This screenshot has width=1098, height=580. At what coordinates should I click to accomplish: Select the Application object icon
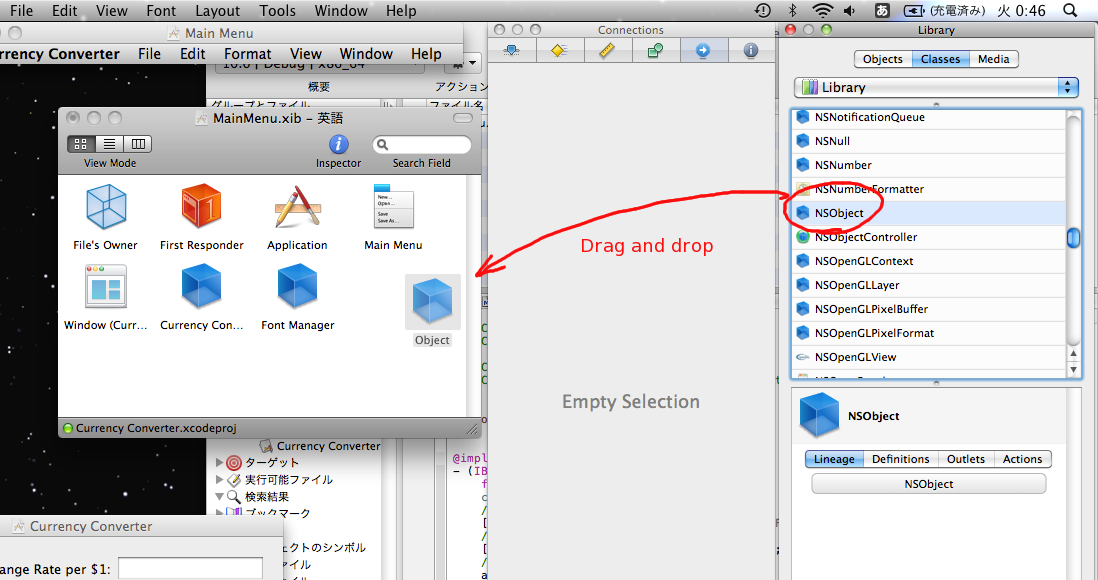pyautogui.click(x=298, y=206)
